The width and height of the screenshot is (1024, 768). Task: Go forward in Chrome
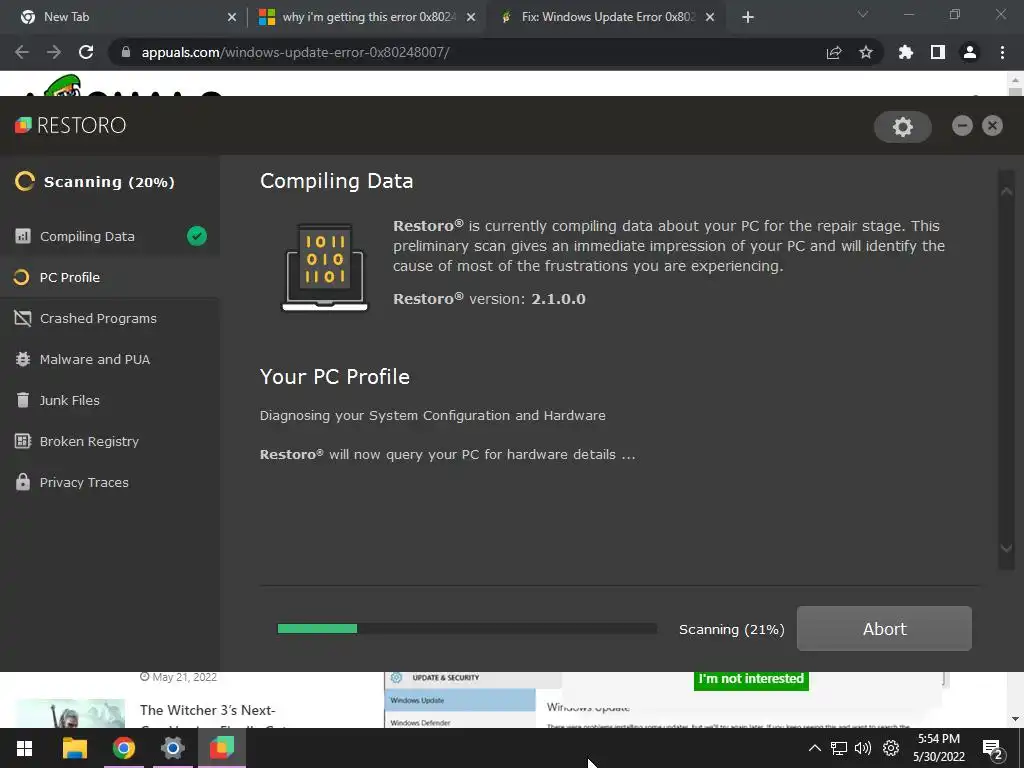pyautogui.click(x=54, y=52)
